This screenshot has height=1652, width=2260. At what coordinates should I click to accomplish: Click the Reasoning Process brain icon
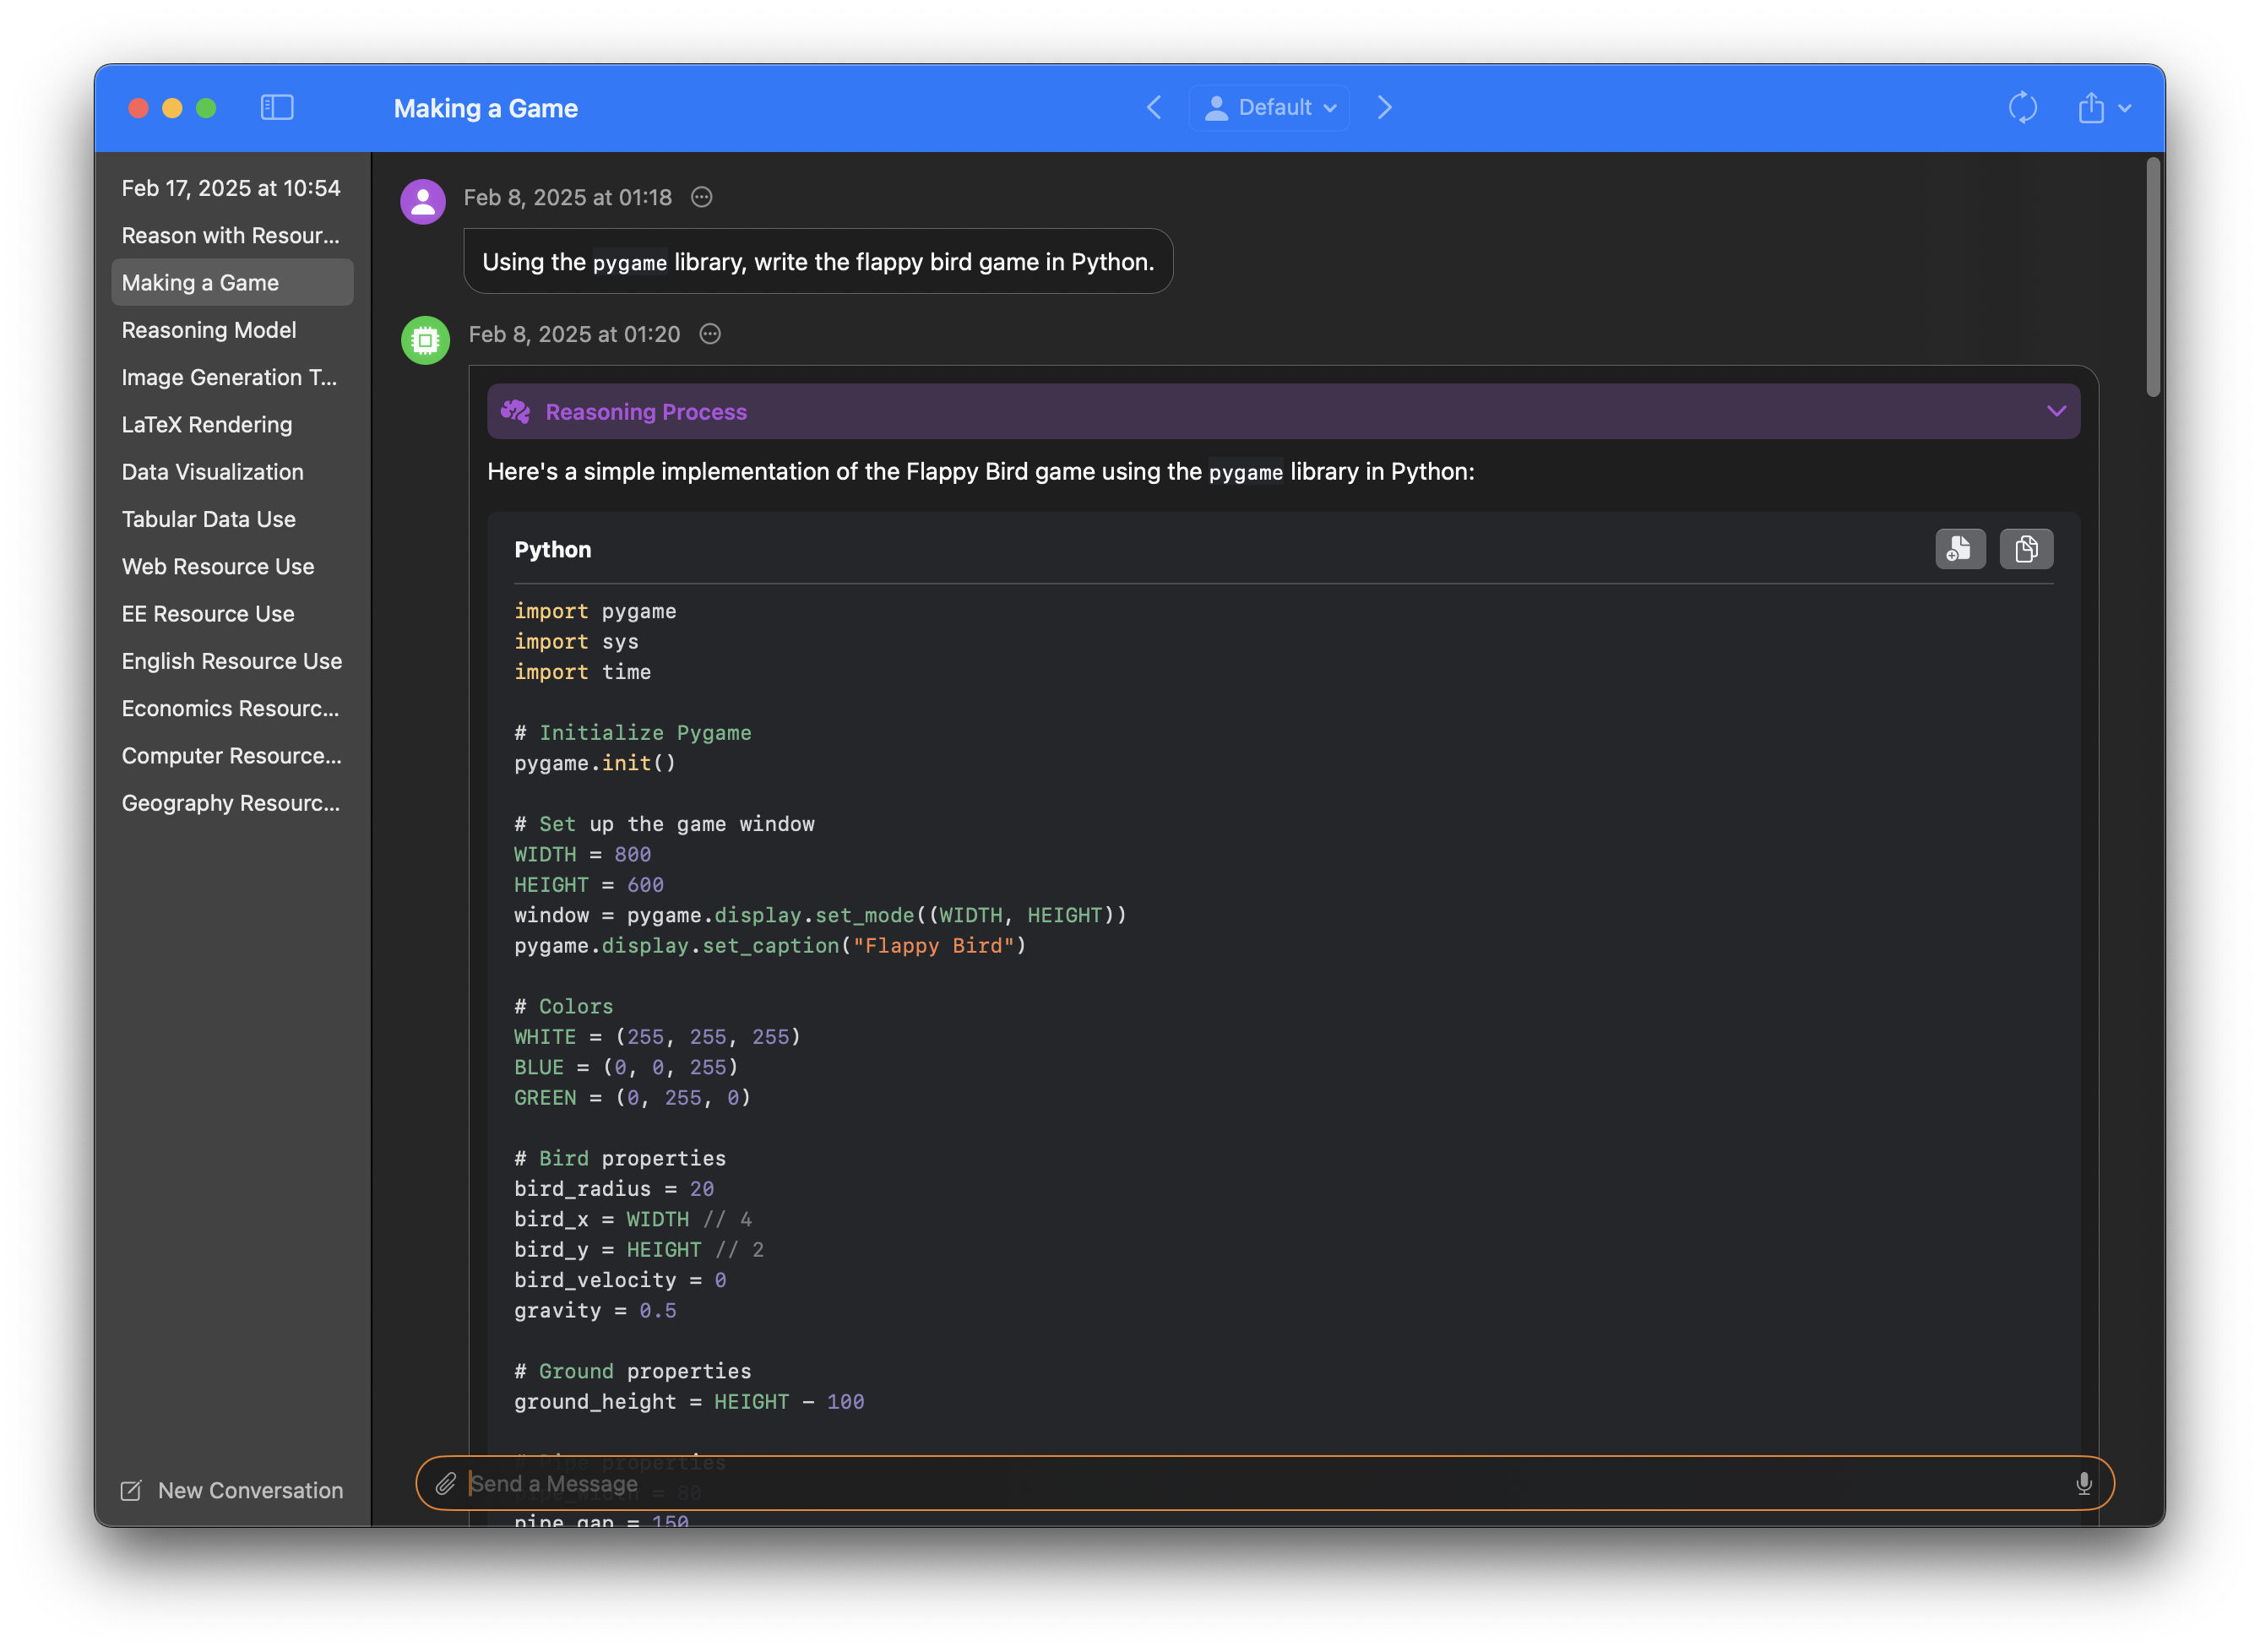click(x=516, y=411)
